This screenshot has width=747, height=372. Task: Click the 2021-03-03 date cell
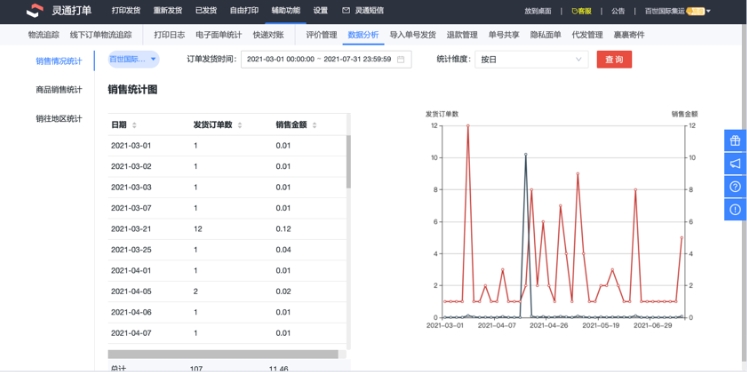131,187
